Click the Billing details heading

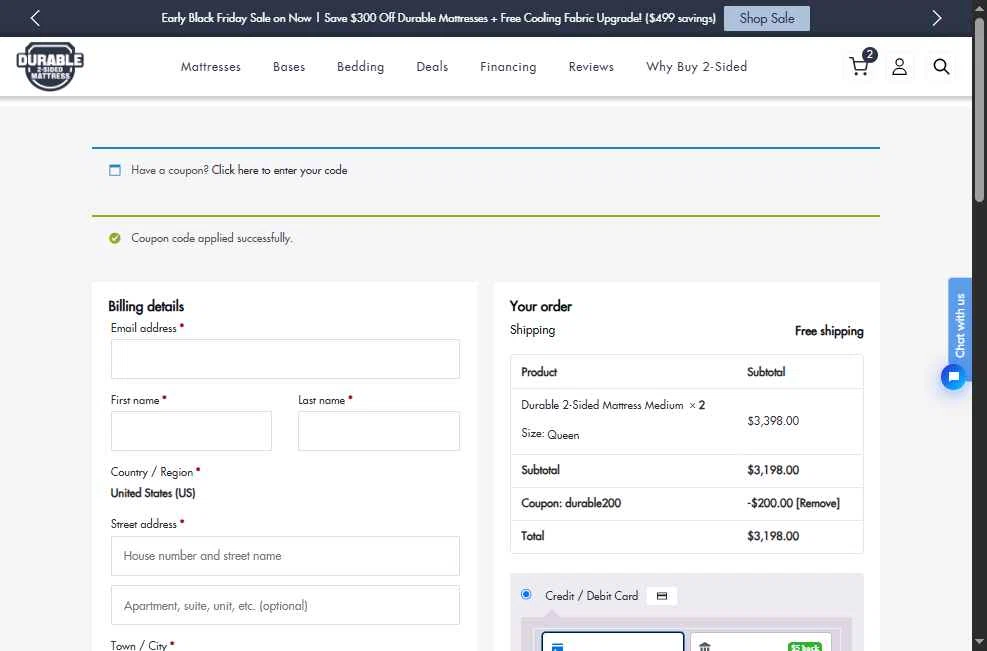click(x=146, y=306)
